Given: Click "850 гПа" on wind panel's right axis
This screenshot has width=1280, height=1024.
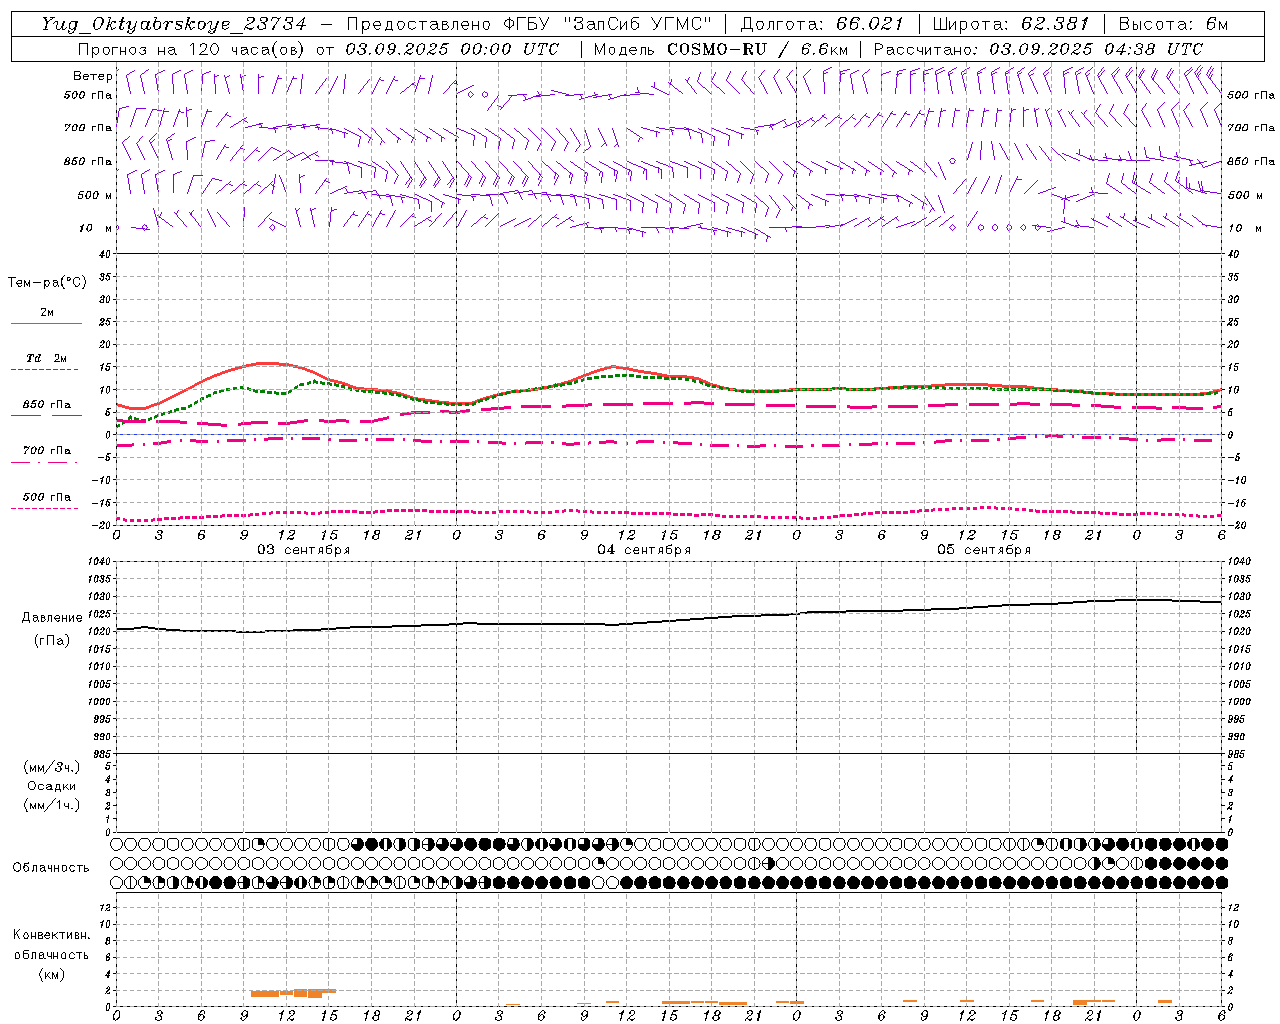Looking at the screenshot, I should [x=1251, y=161].
